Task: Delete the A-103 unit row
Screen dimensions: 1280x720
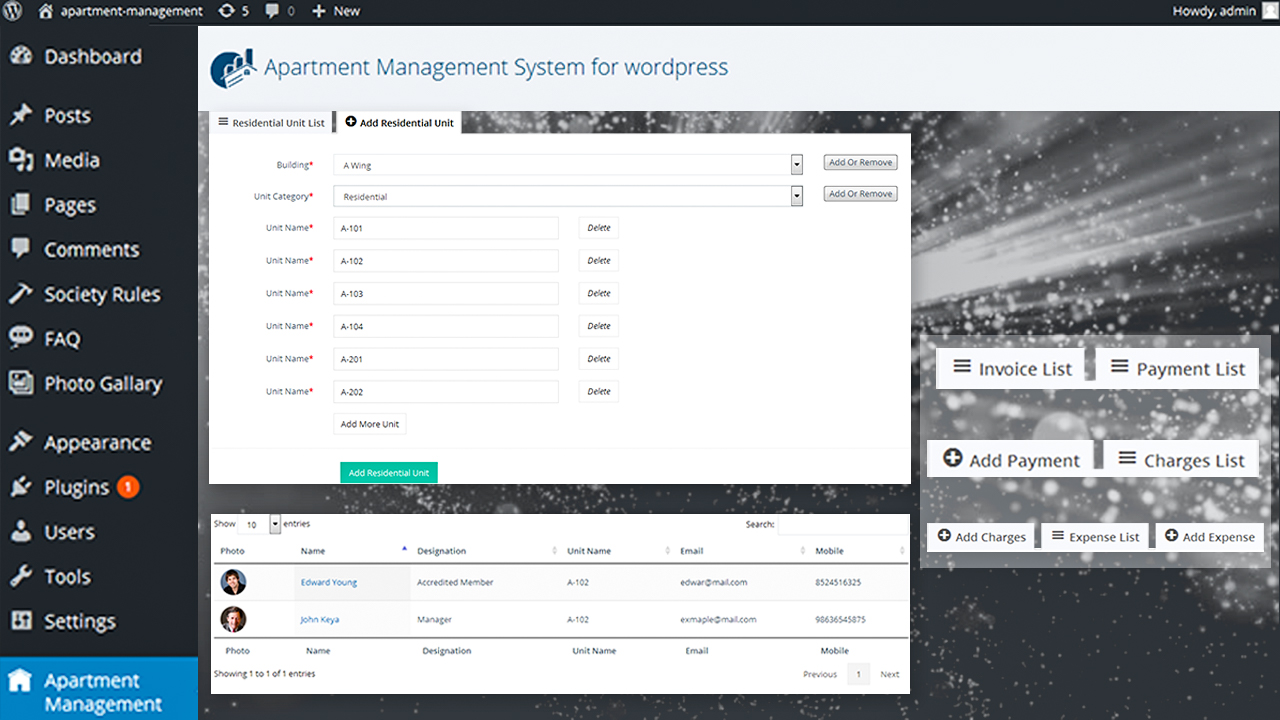Action: 599,294
